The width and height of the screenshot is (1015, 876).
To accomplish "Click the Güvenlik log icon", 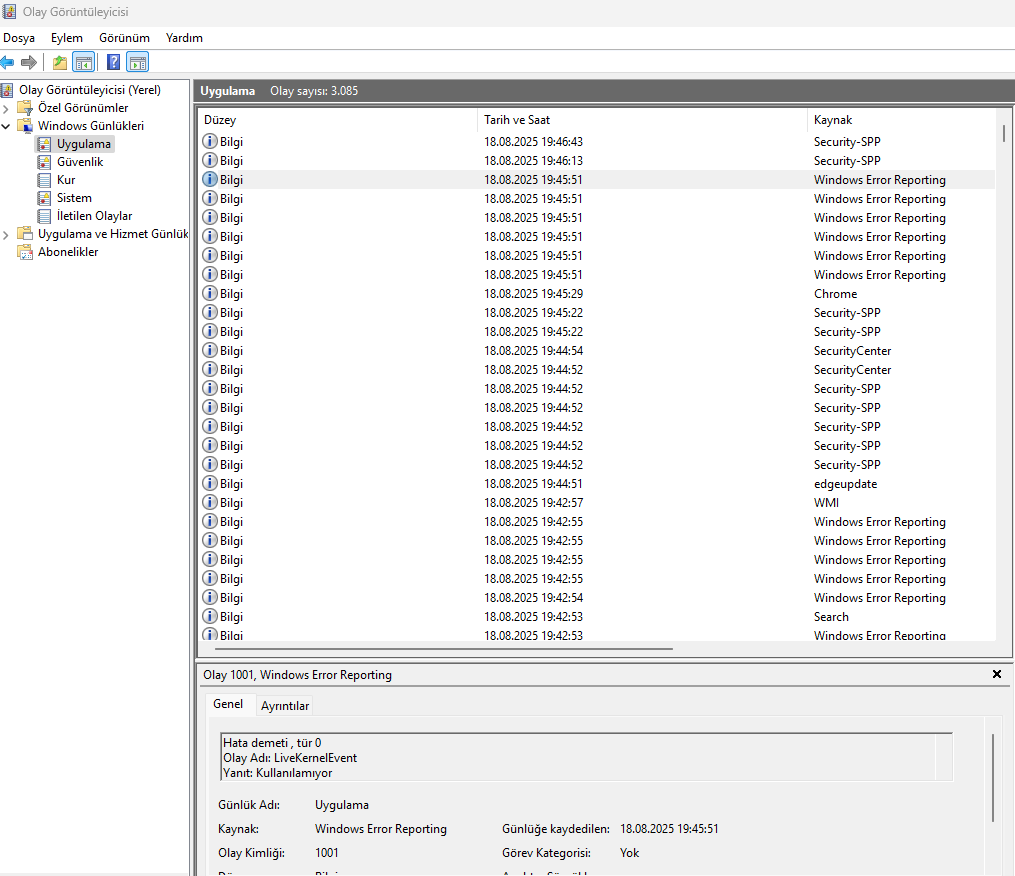I will pyautogui.click(x=44, y=162).
